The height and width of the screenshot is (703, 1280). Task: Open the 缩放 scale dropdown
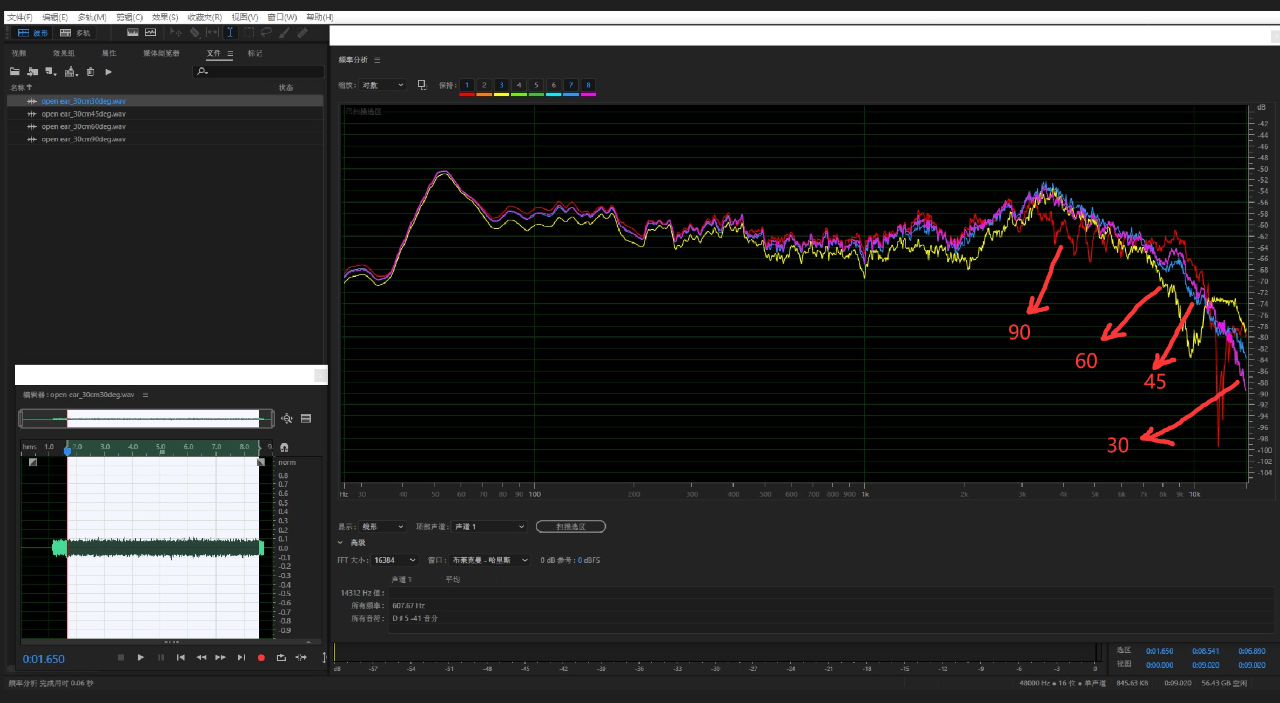pyautogui.click(x=383, y=85)
